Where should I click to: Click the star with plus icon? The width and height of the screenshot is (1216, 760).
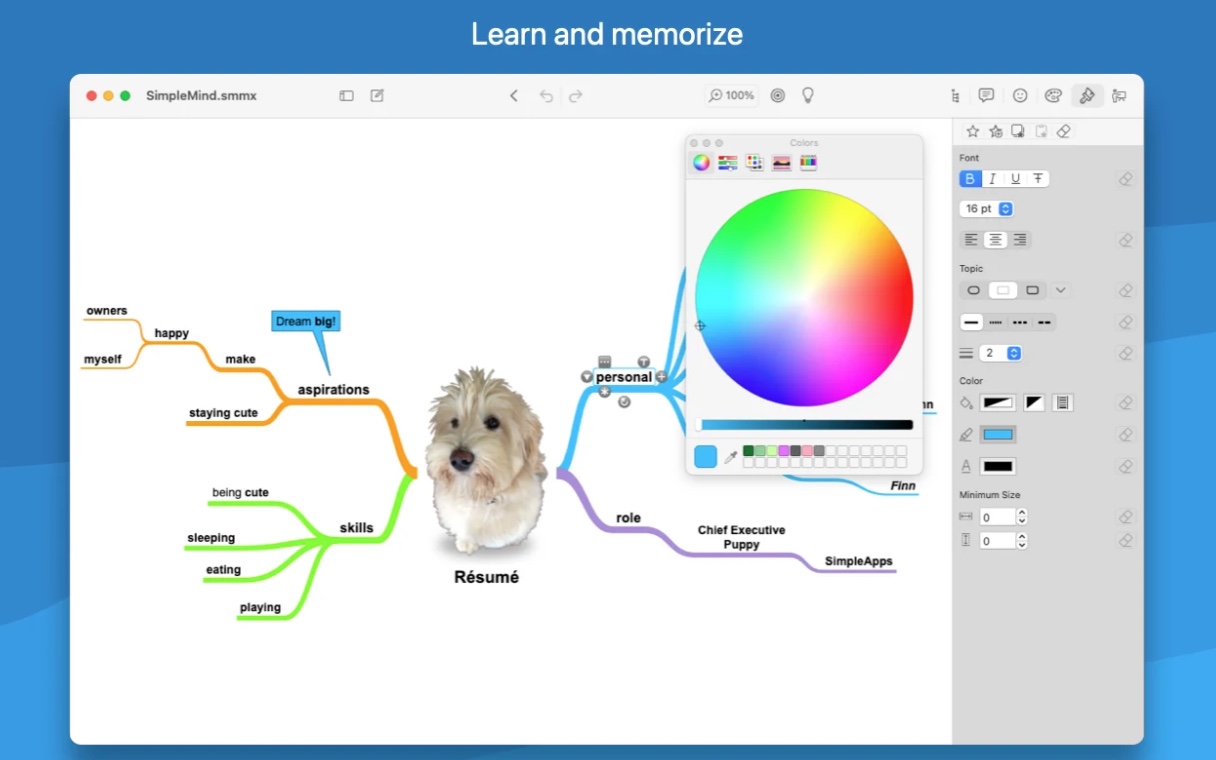(996, 131)
